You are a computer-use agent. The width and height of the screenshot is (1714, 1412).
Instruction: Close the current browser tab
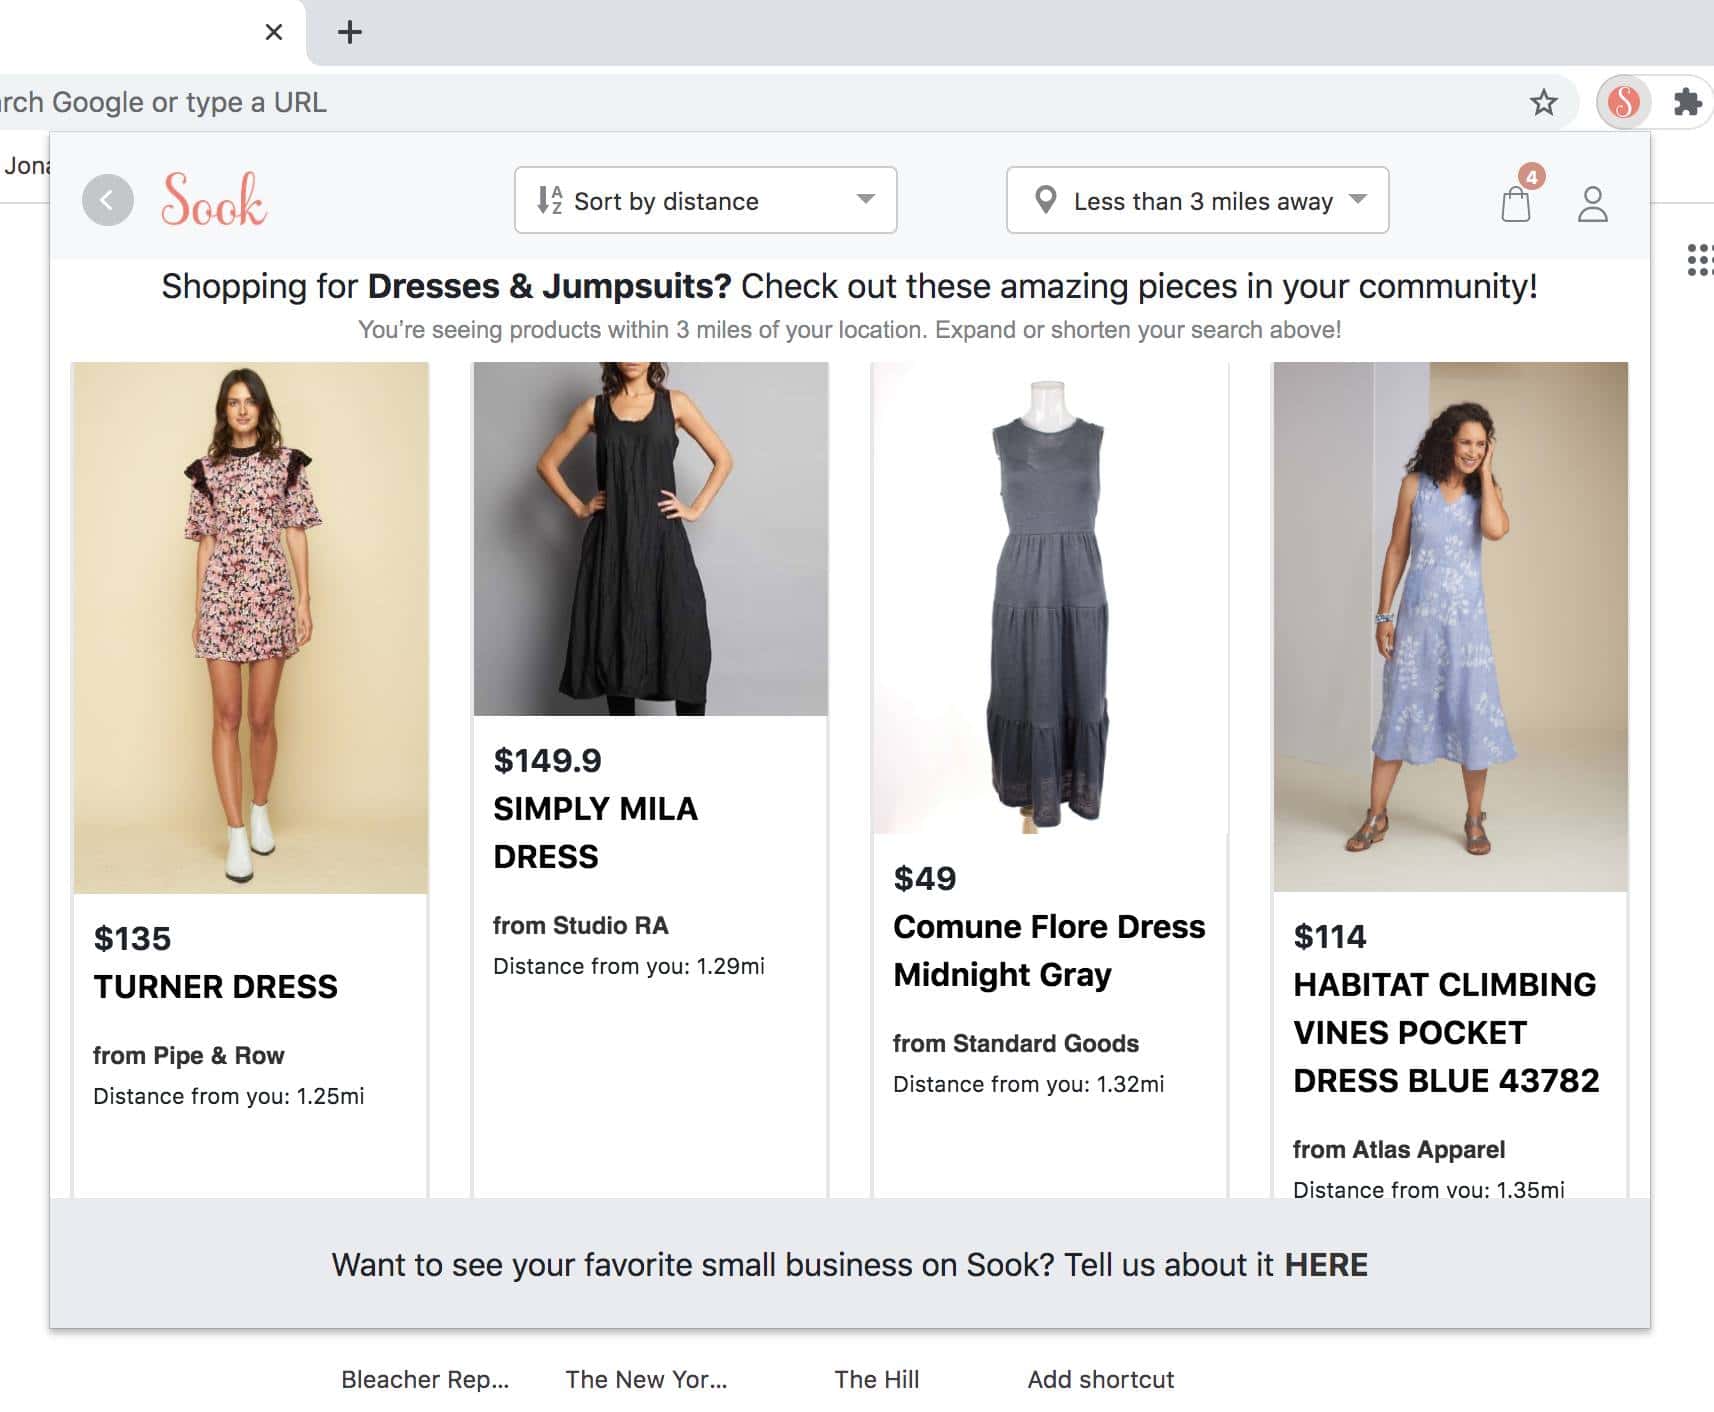[273, 32]
